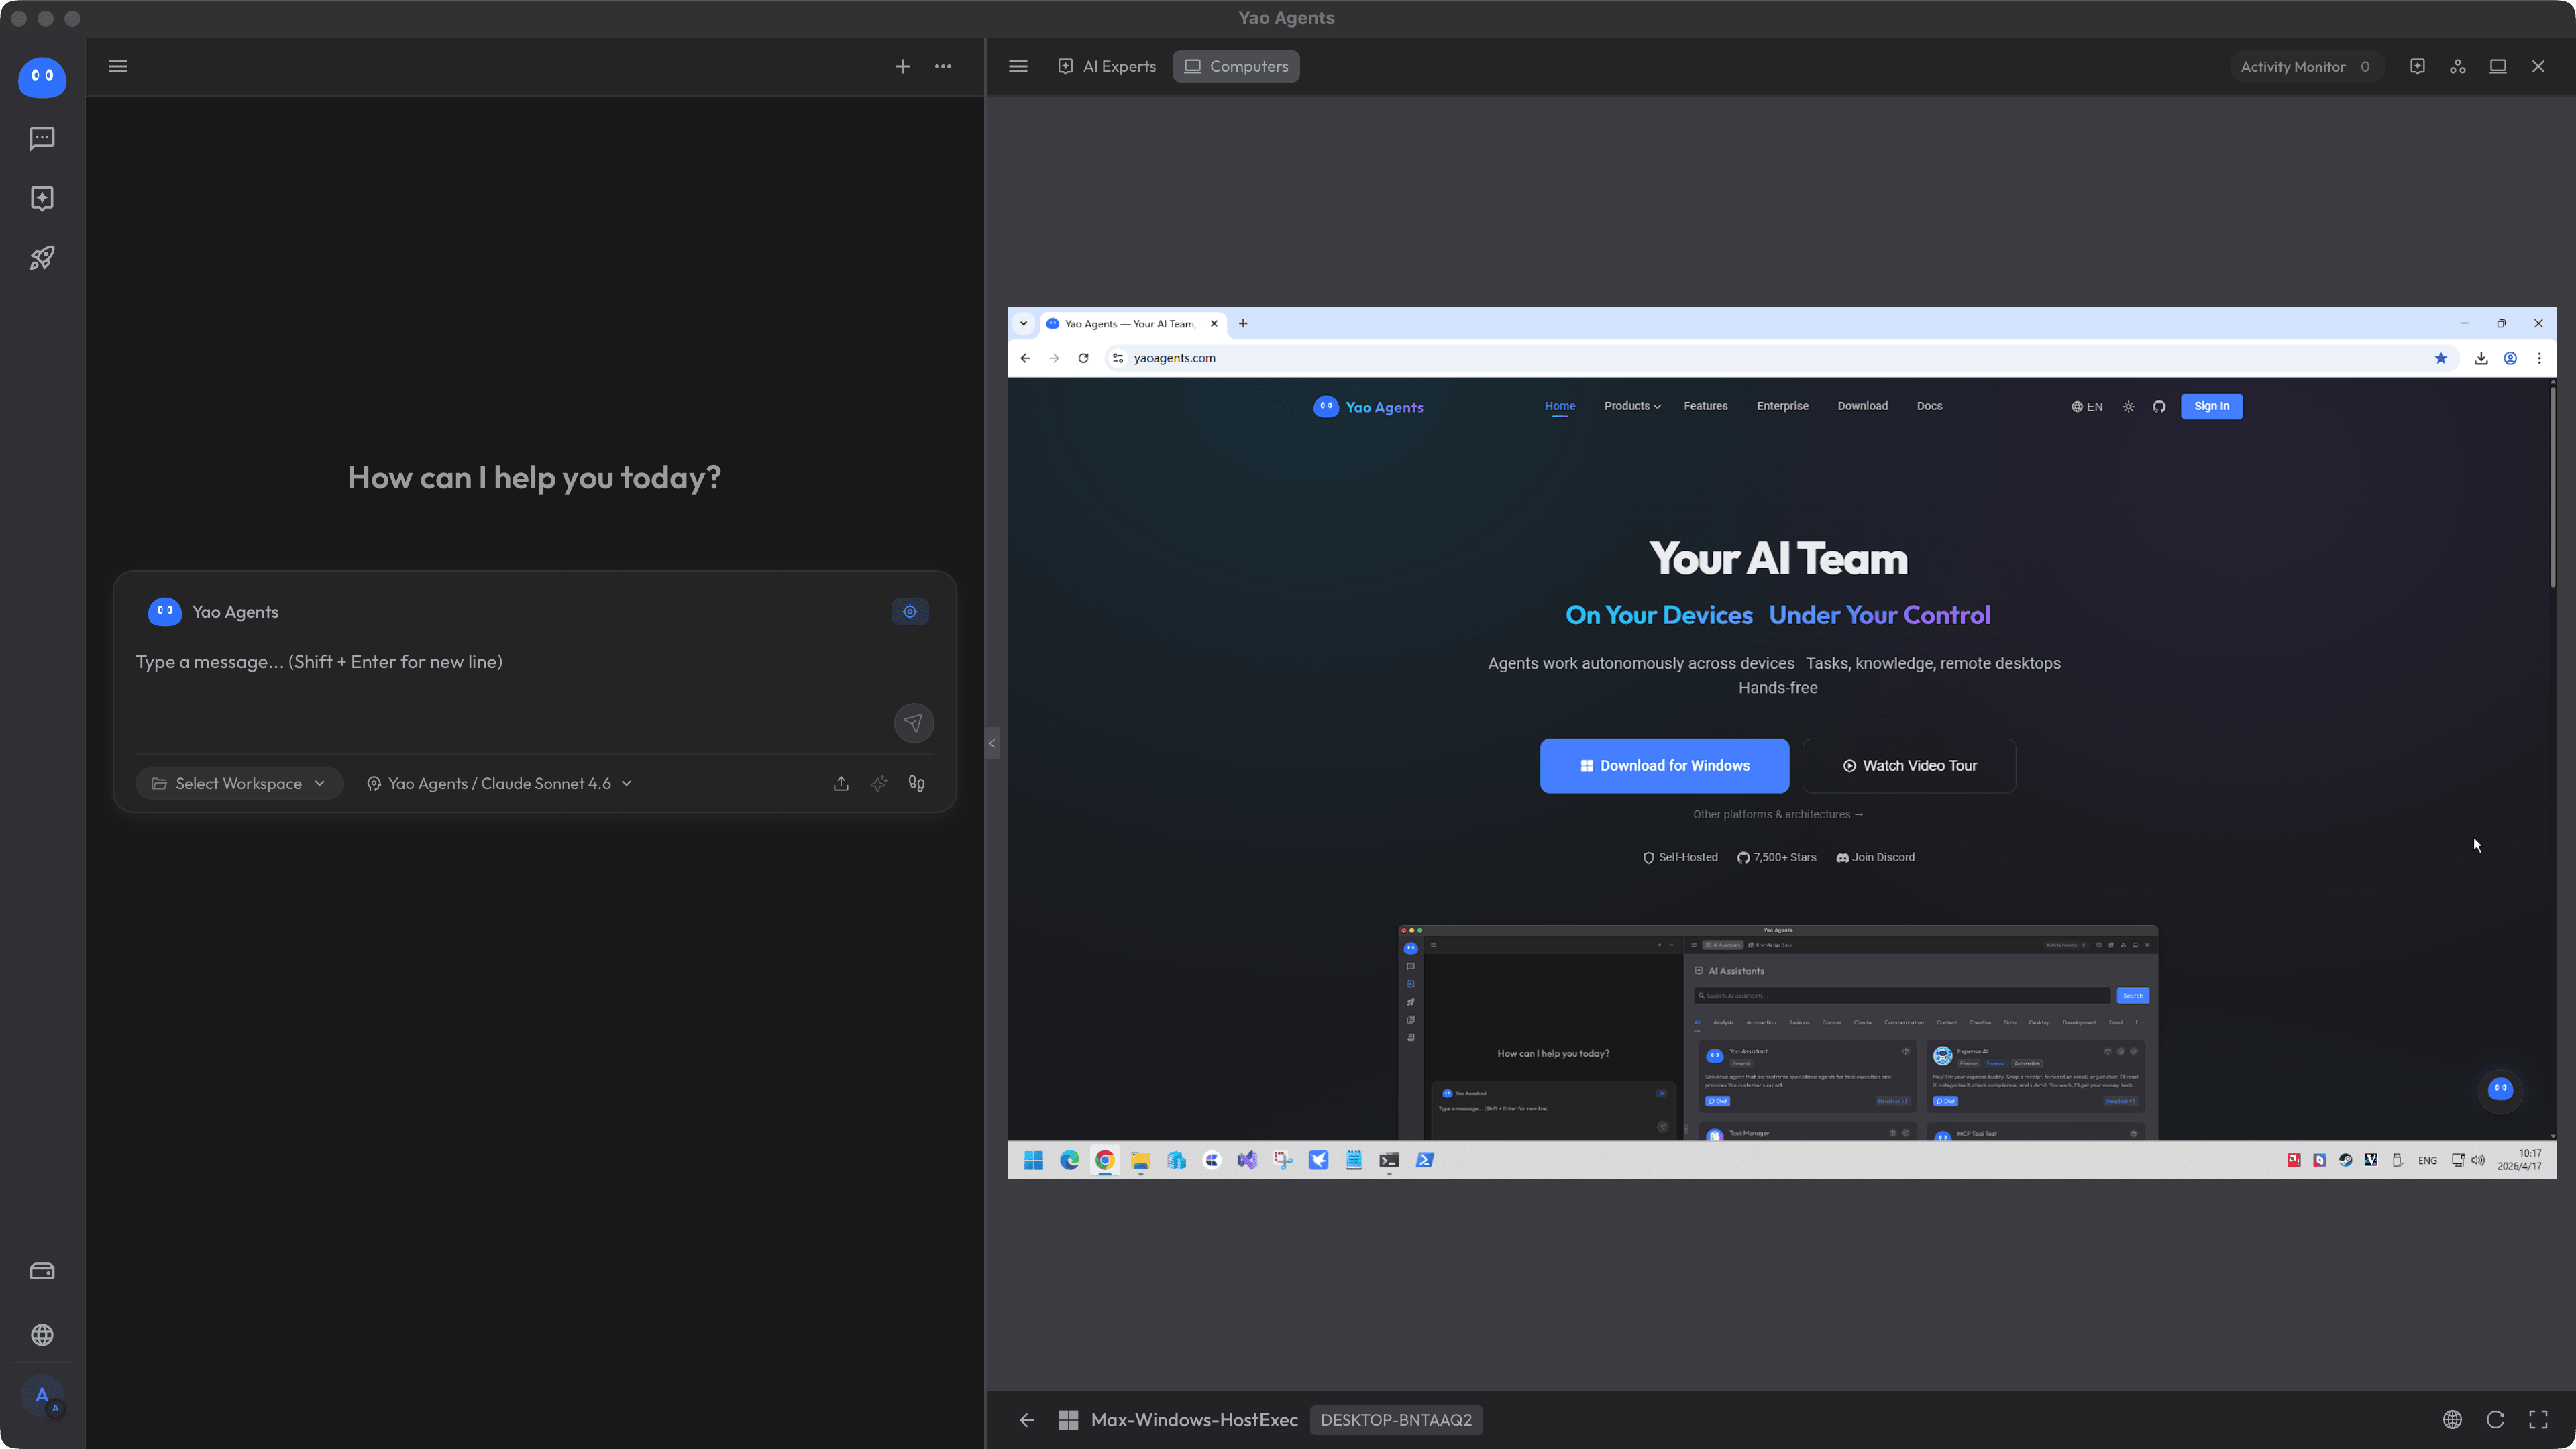
Task: Open the Windows Start menu in the taskbar
Action: pyautogui.click(x=1034, y=1160)
